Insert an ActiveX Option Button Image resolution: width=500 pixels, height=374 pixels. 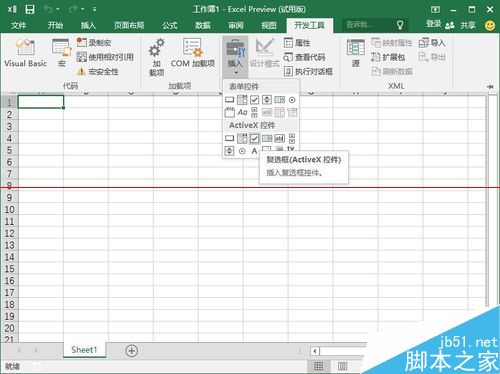[x=242, y=151]
